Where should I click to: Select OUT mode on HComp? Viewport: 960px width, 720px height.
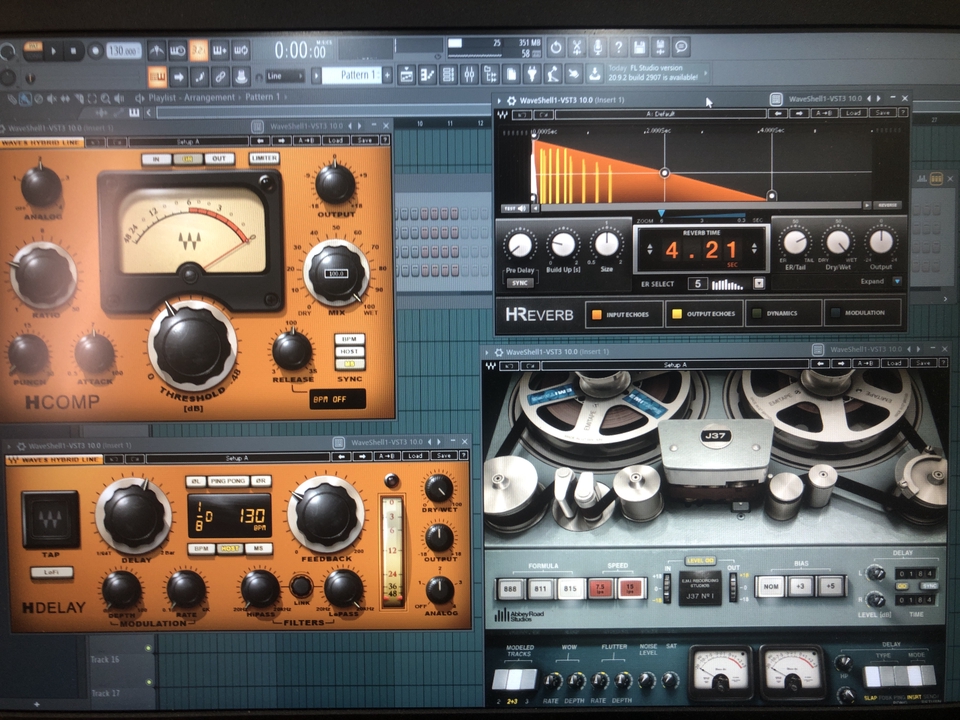[x=219, y=159]
